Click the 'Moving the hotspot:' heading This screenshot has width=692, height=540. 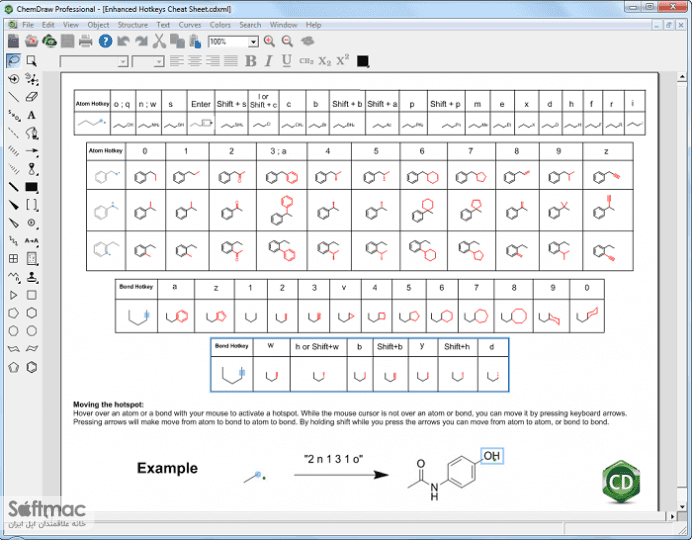point(108,404)
